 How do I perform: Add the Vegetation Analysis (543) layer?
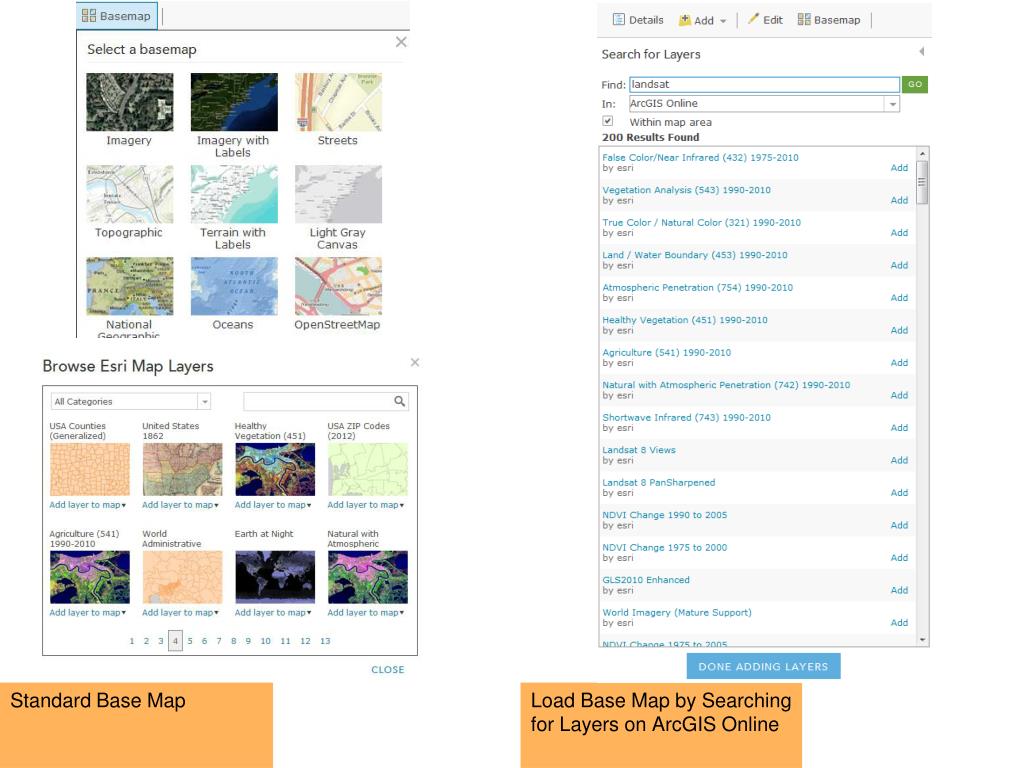tap(899, 200)
